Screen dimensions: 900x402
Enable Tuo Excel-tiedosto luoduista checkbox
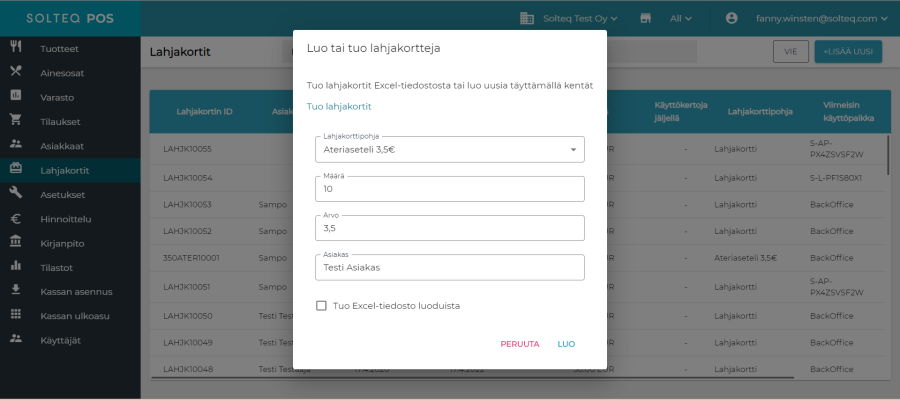pos(321,306)
